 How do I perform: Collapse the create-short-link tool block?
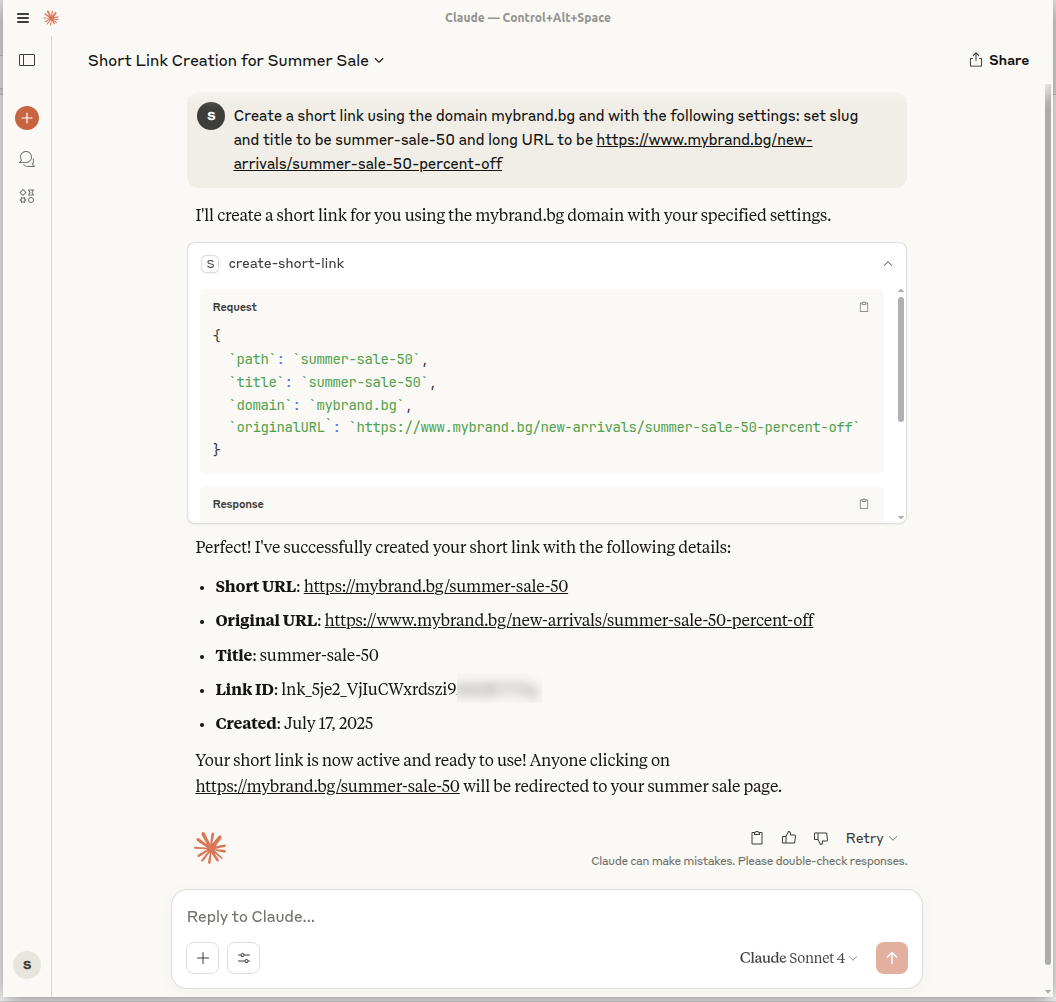[887, 264]
